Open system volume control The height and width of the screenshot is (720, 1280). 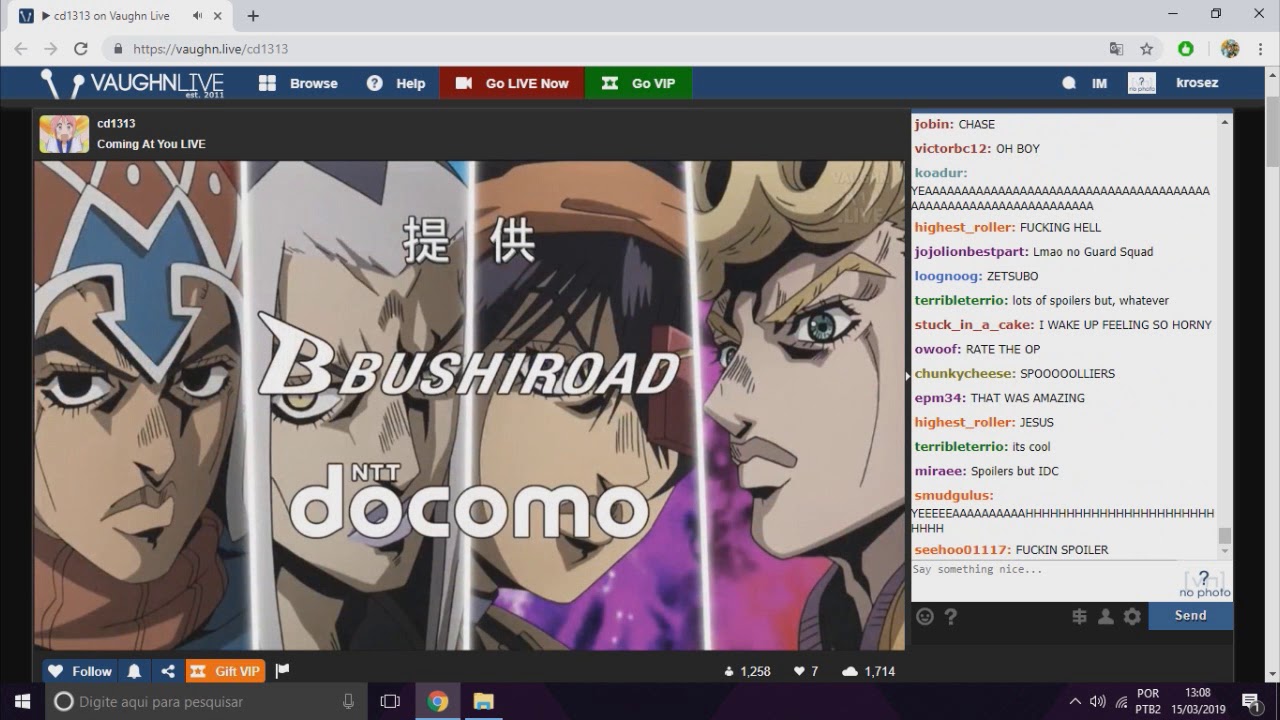1098,701
